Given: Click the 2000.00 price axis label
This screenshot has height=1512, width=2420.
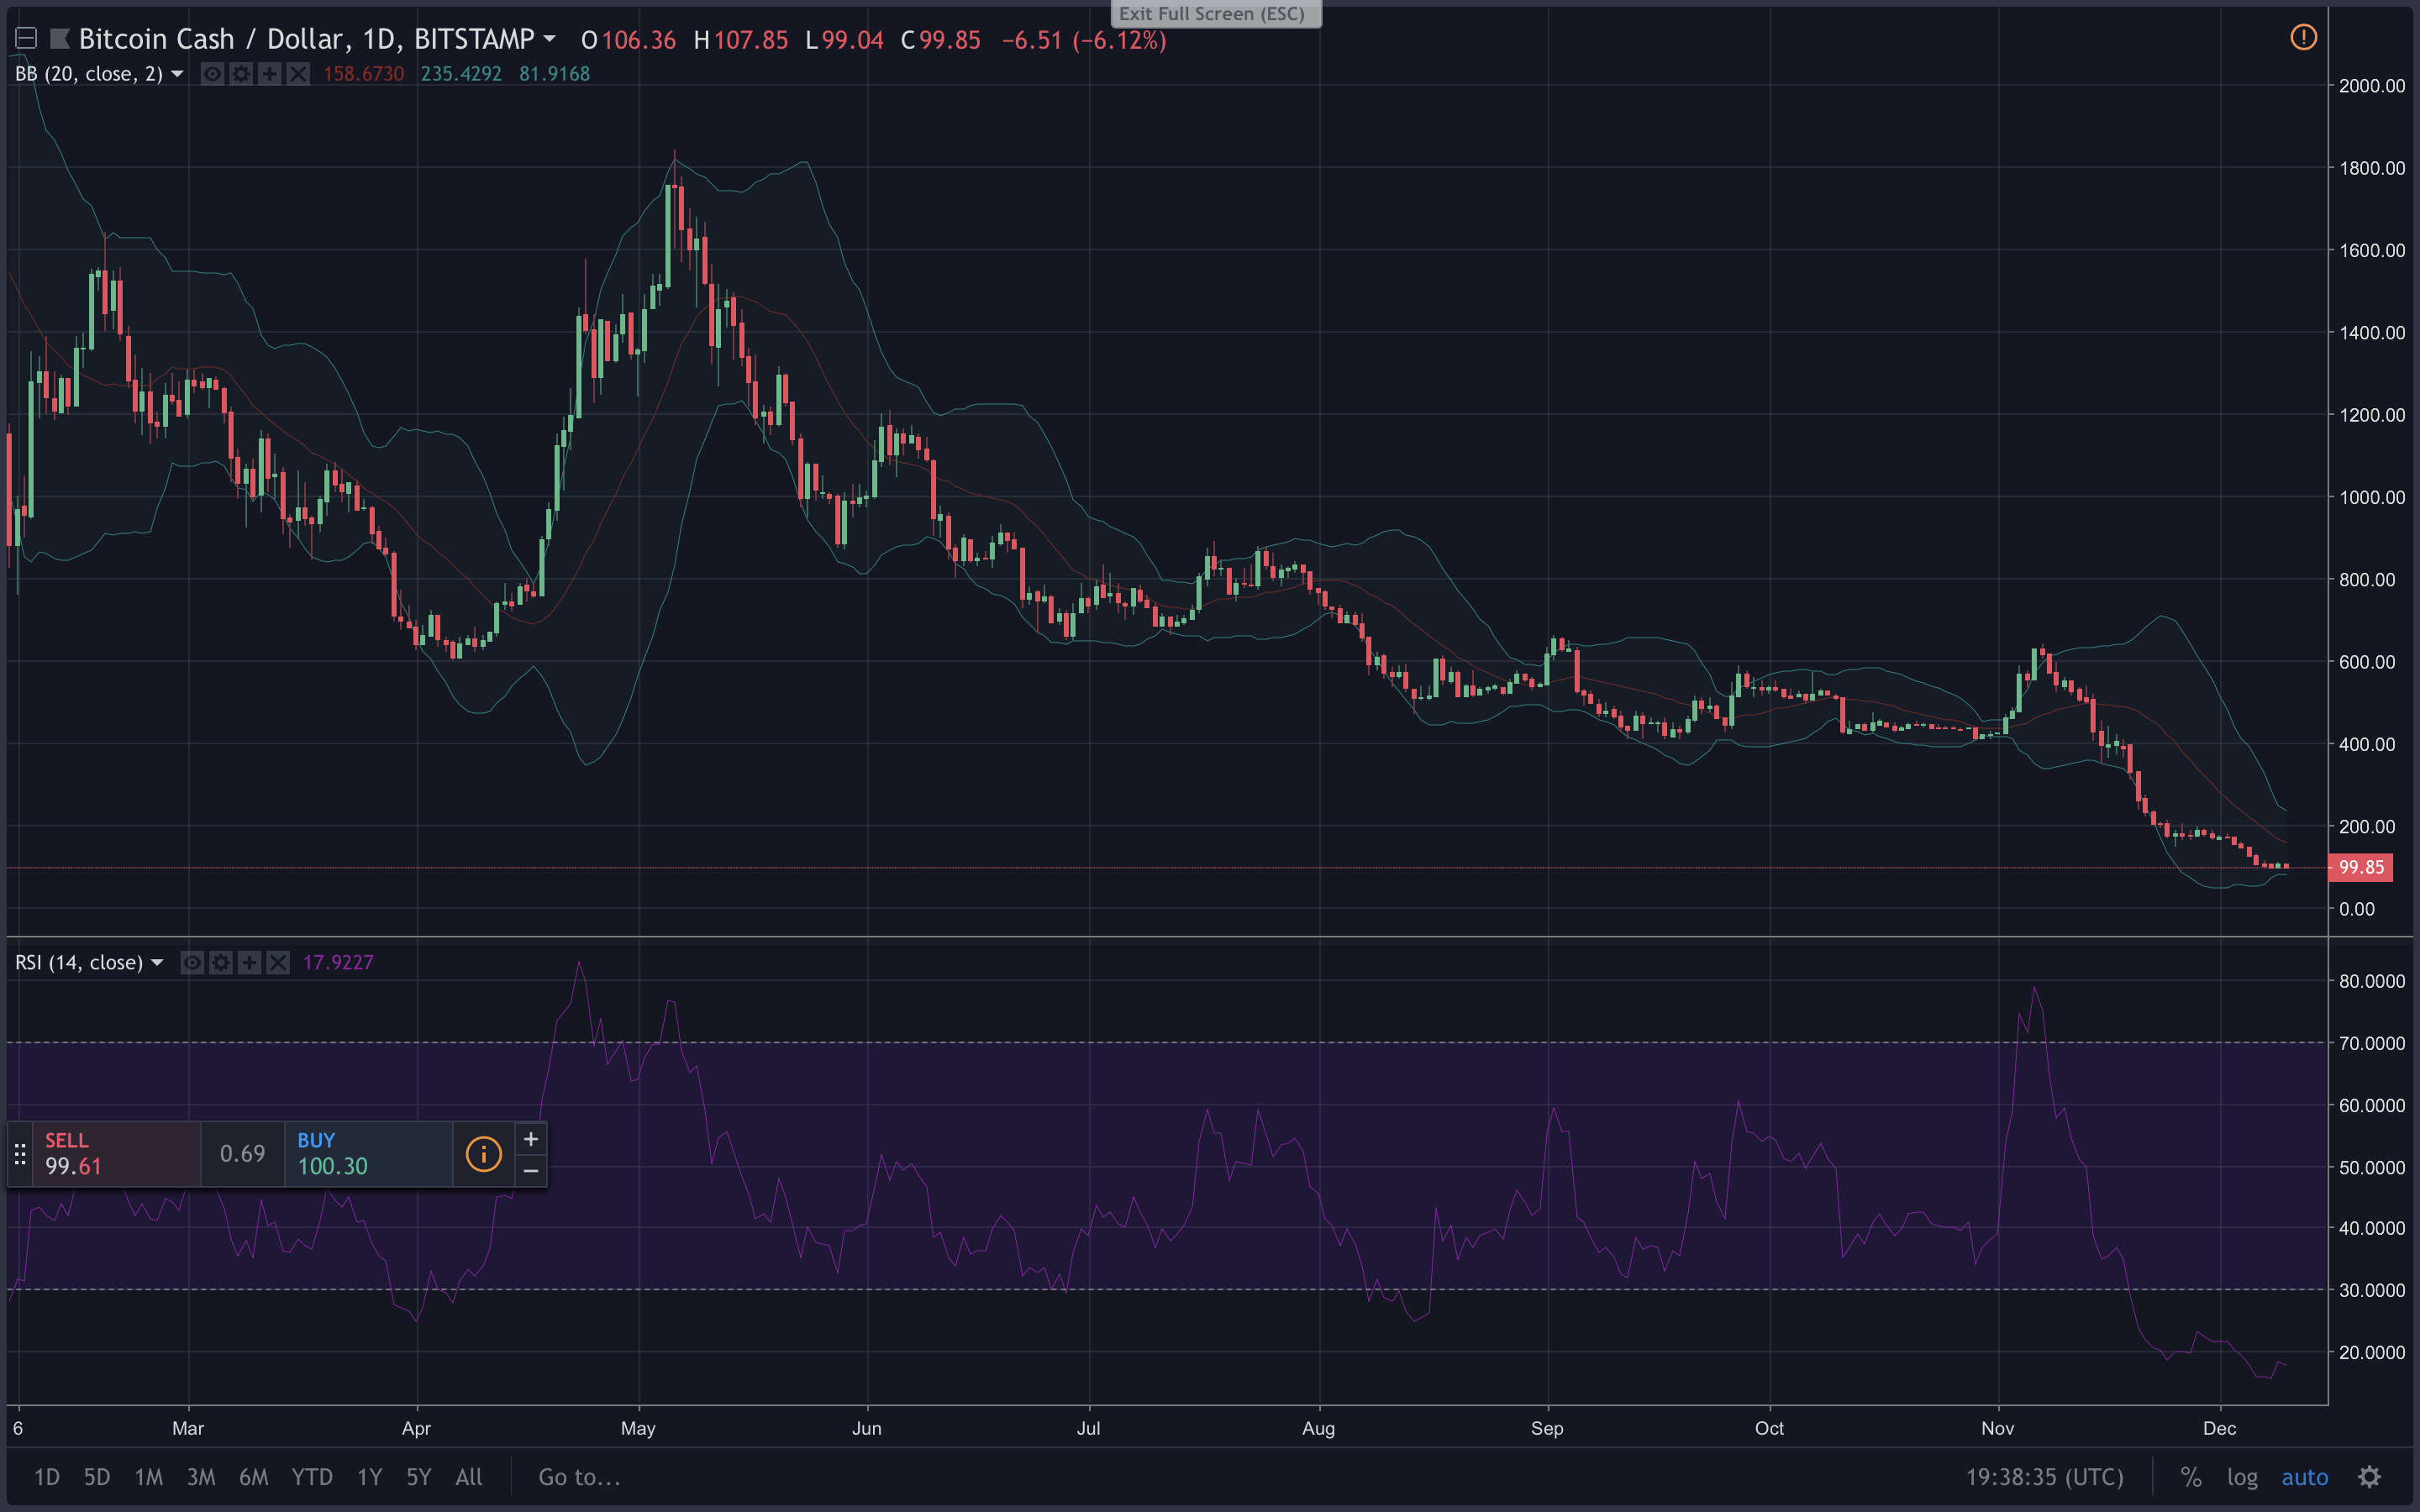Looking at the screenshot, I should pyautogui.click(x=2372, y=86).
